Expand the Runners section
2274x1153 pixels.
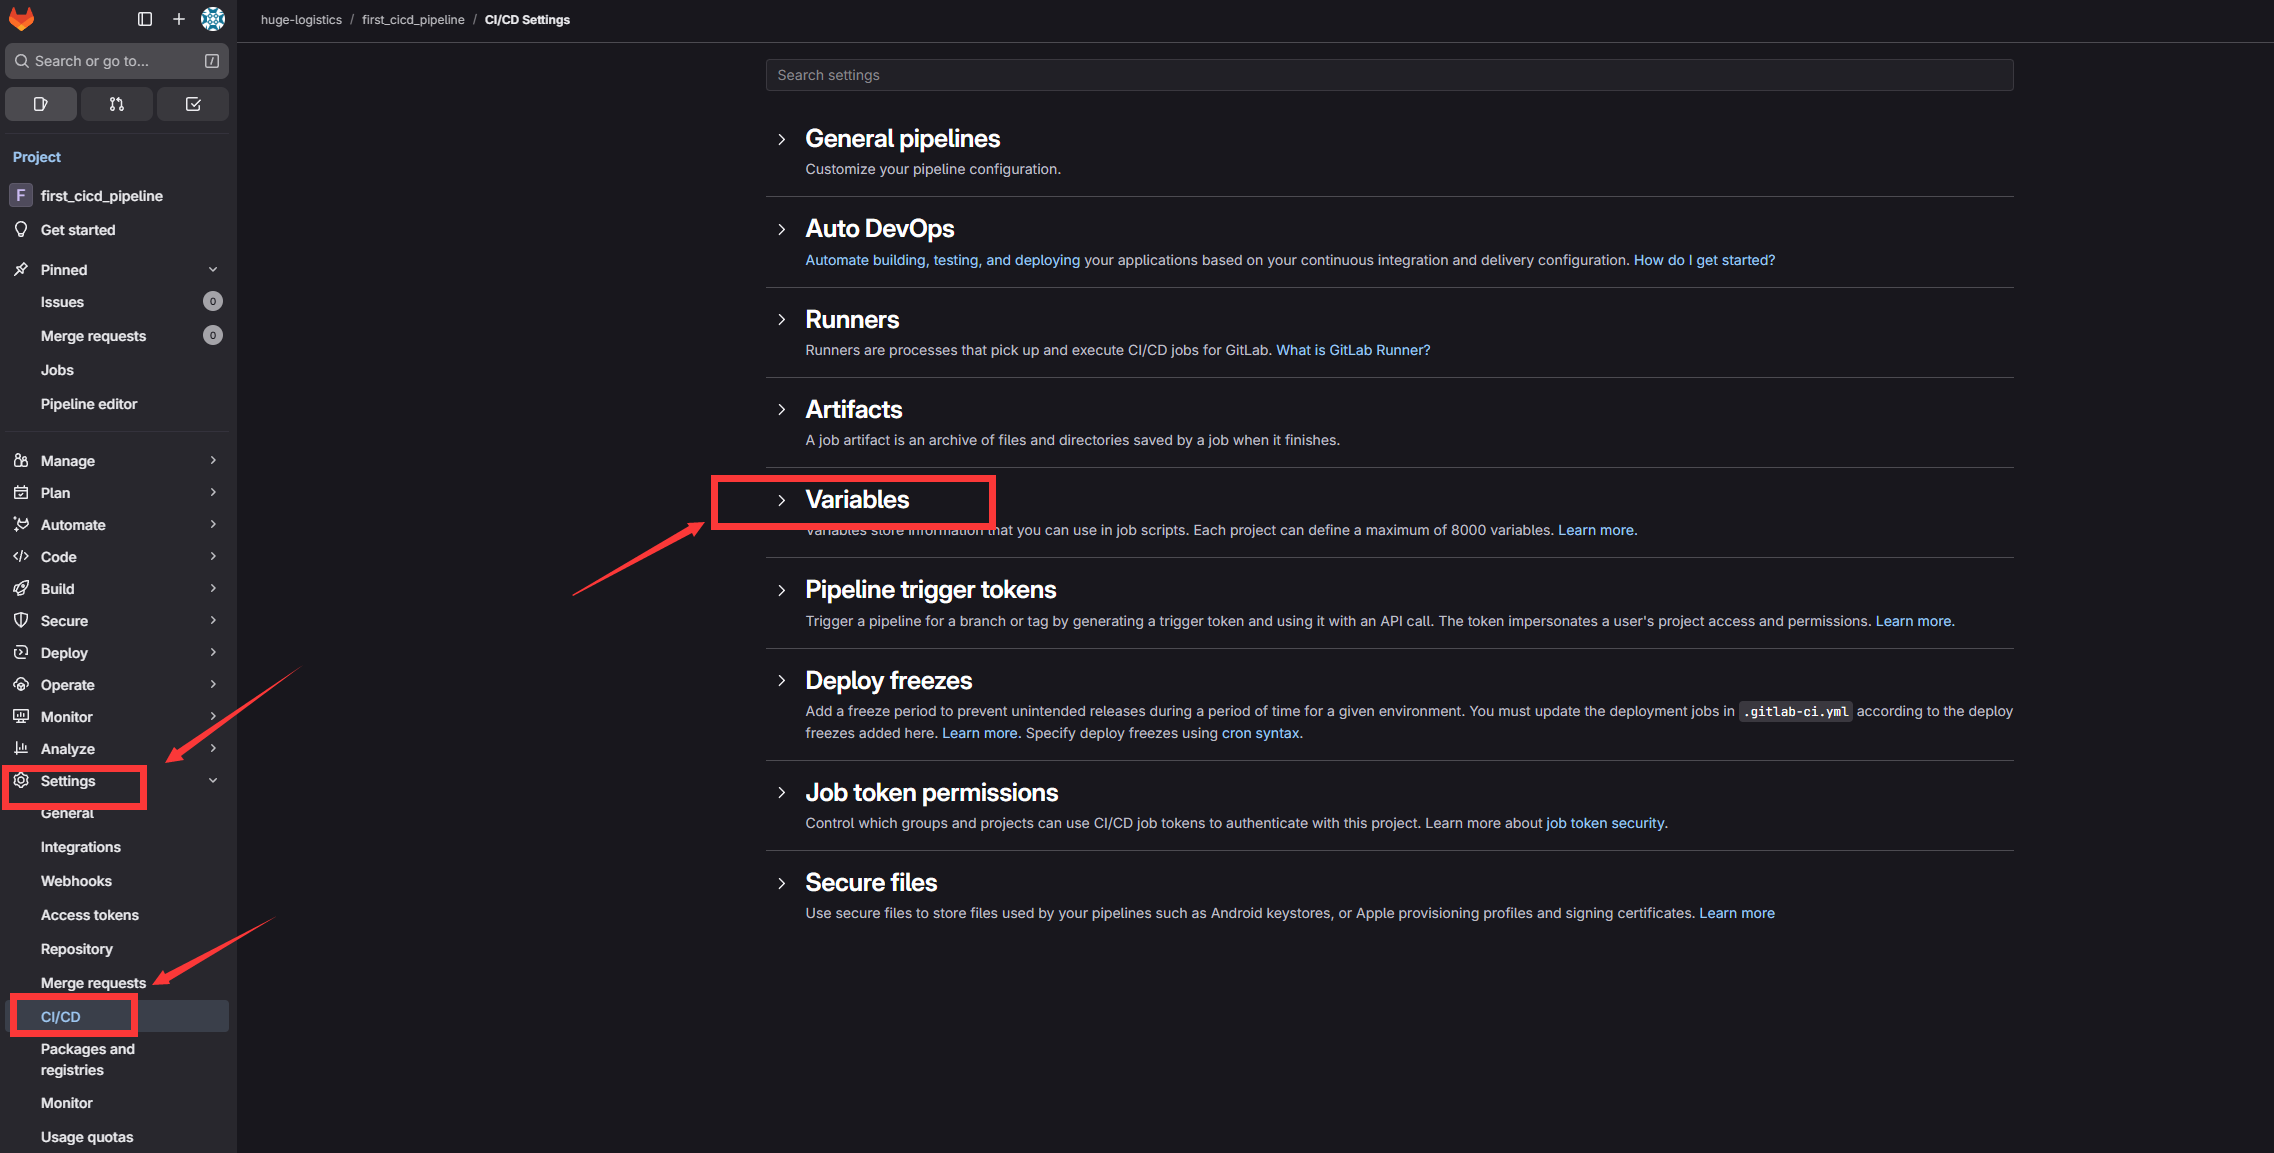(x=852, y=320)
